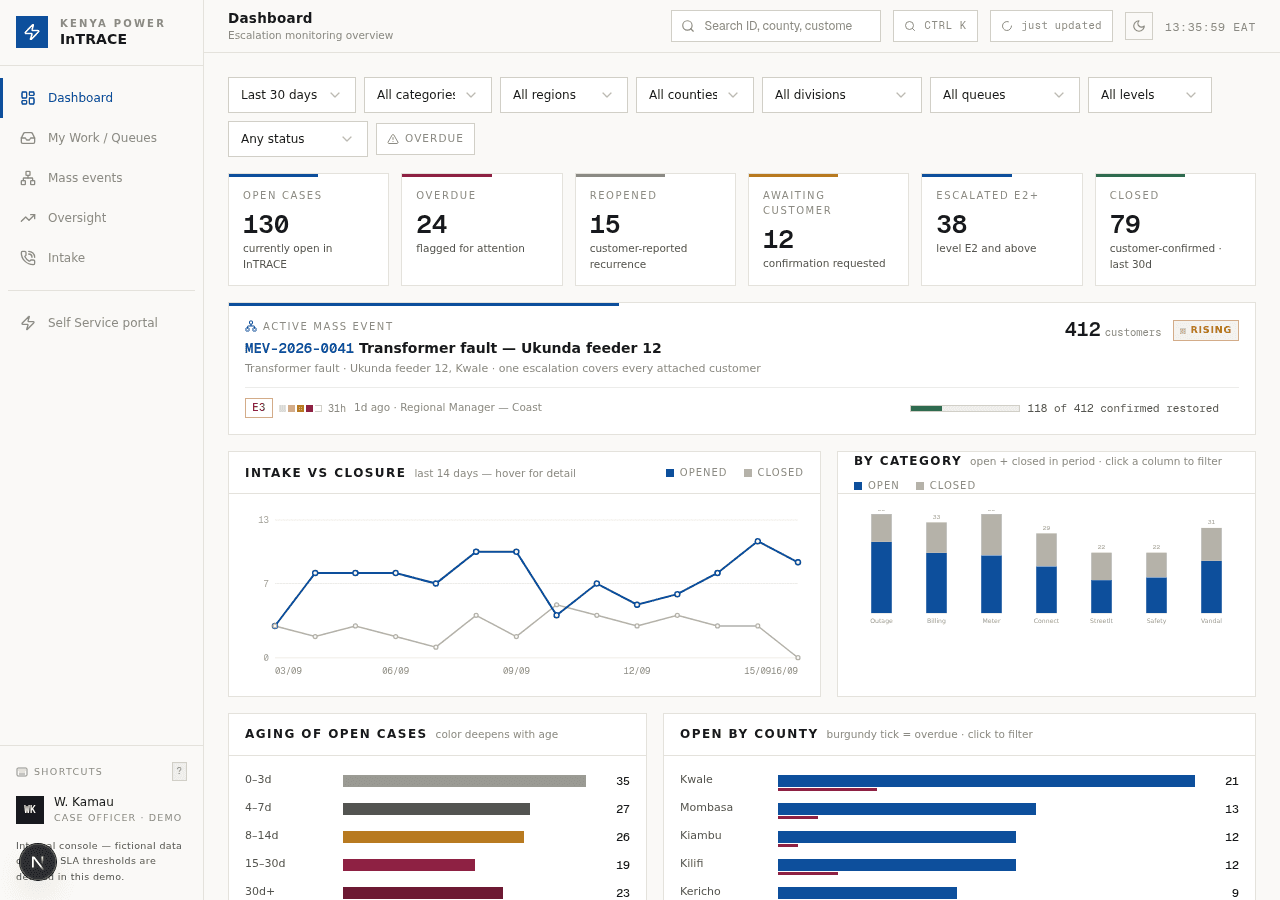Select the Closed 79 card
The width and height of the screenshot is (1280, 900).
tap(1175, 230)
